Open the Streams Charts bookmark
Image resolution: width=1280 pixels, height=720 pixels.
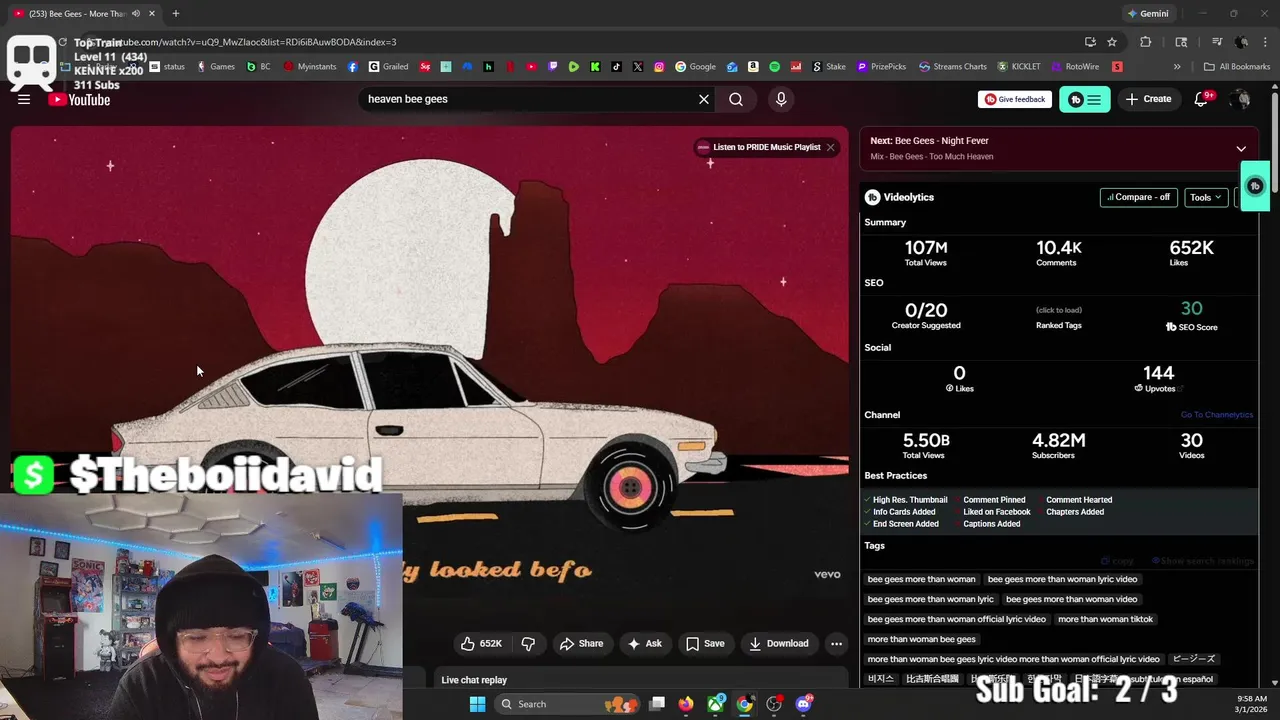click(953, 67)
